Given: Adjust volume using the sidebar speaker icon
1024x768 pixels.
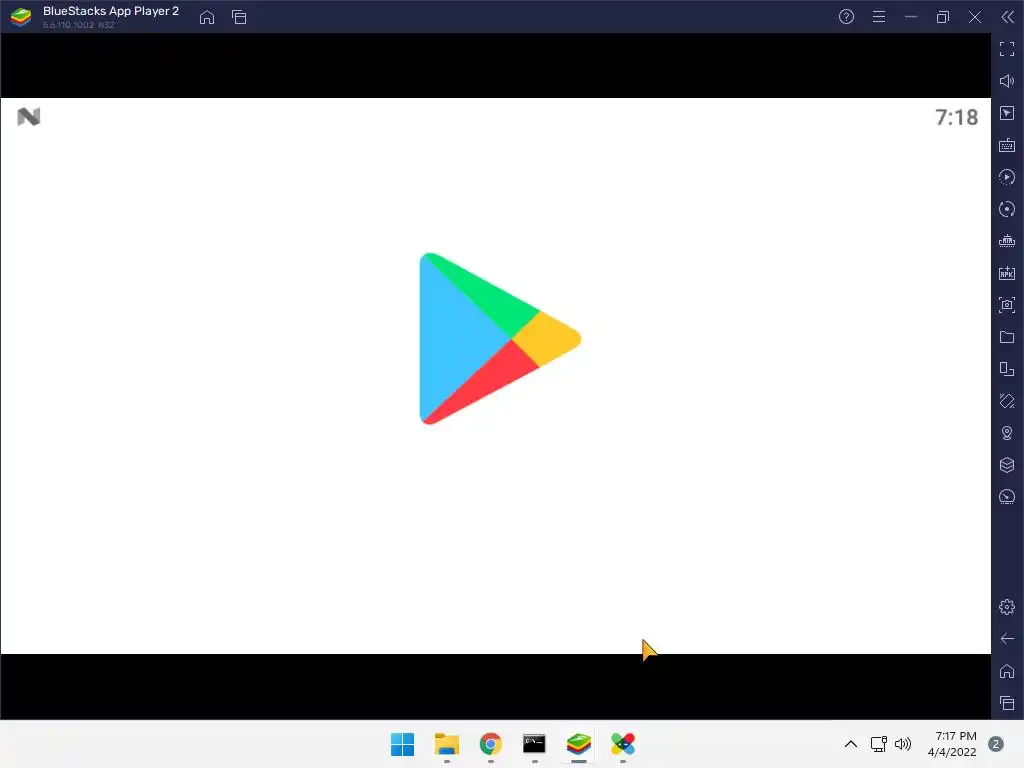Looking at the screenshot, I should tap(1007, 81).
